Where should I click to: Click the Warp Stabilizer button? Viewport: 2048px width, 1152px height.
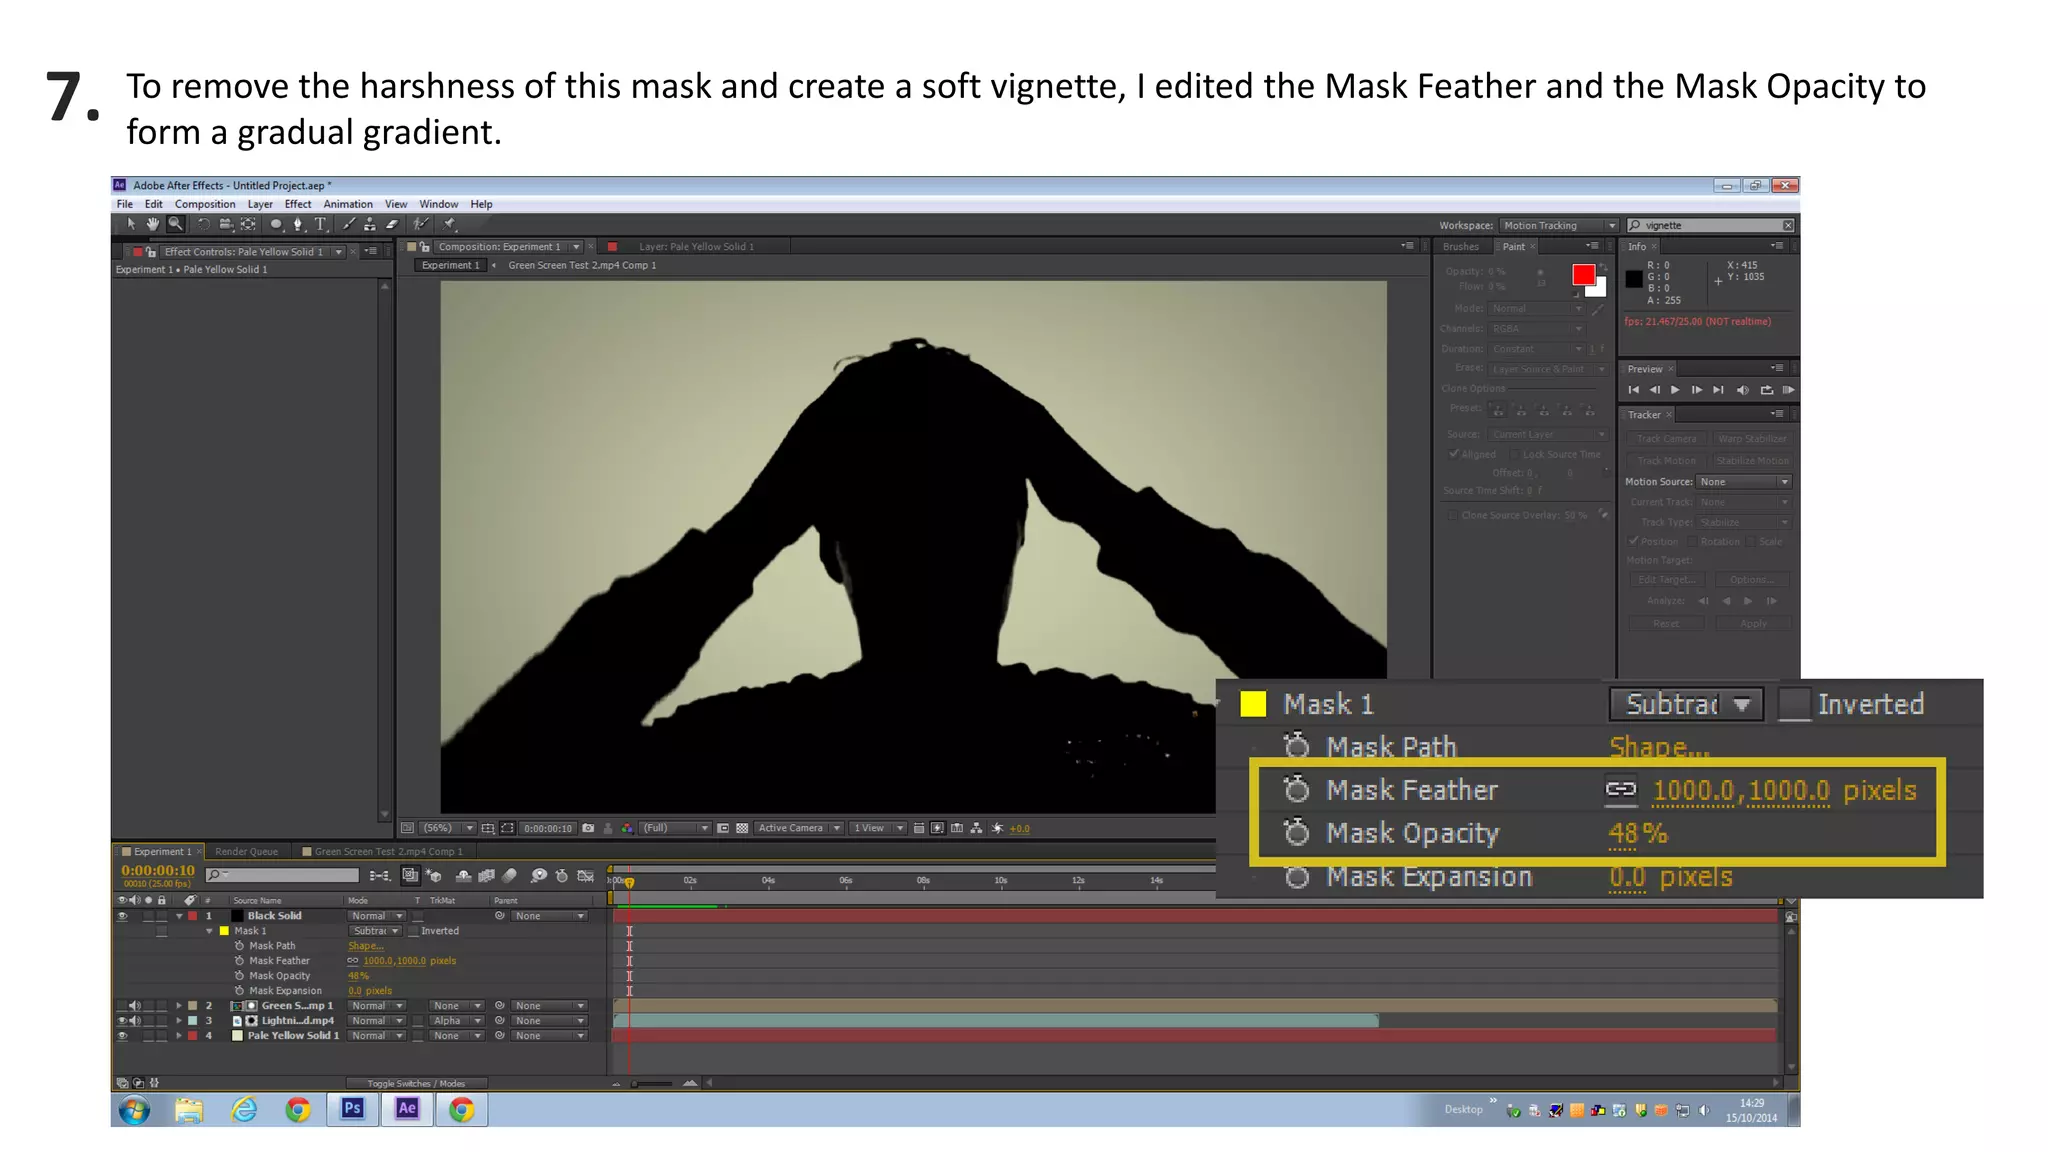coord(1751,439)
